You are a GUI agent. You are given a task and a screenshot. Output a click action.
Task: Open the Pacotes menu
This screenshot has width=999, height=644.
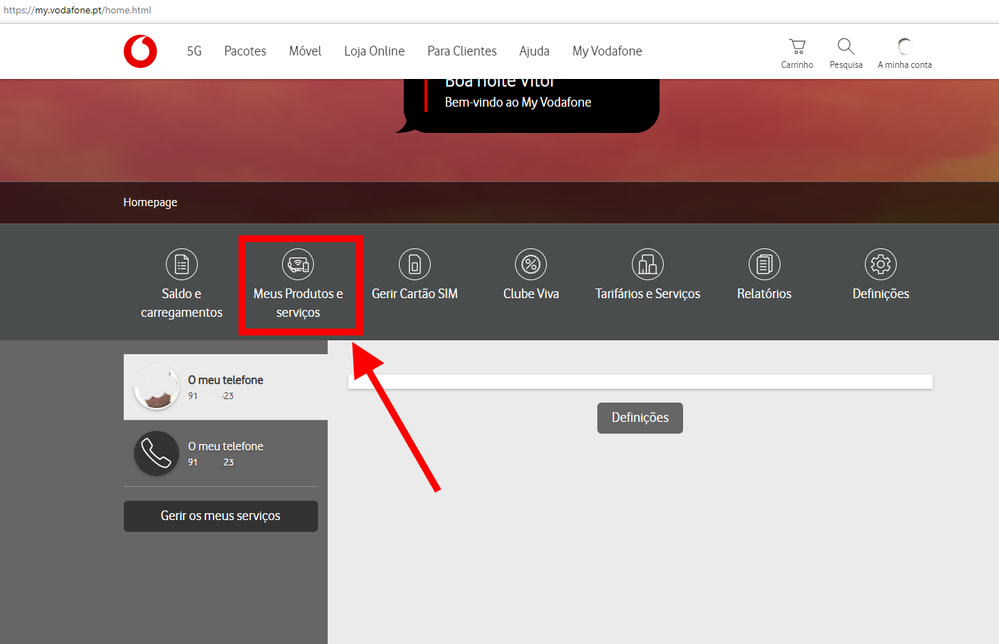click(x=245, y=51)
